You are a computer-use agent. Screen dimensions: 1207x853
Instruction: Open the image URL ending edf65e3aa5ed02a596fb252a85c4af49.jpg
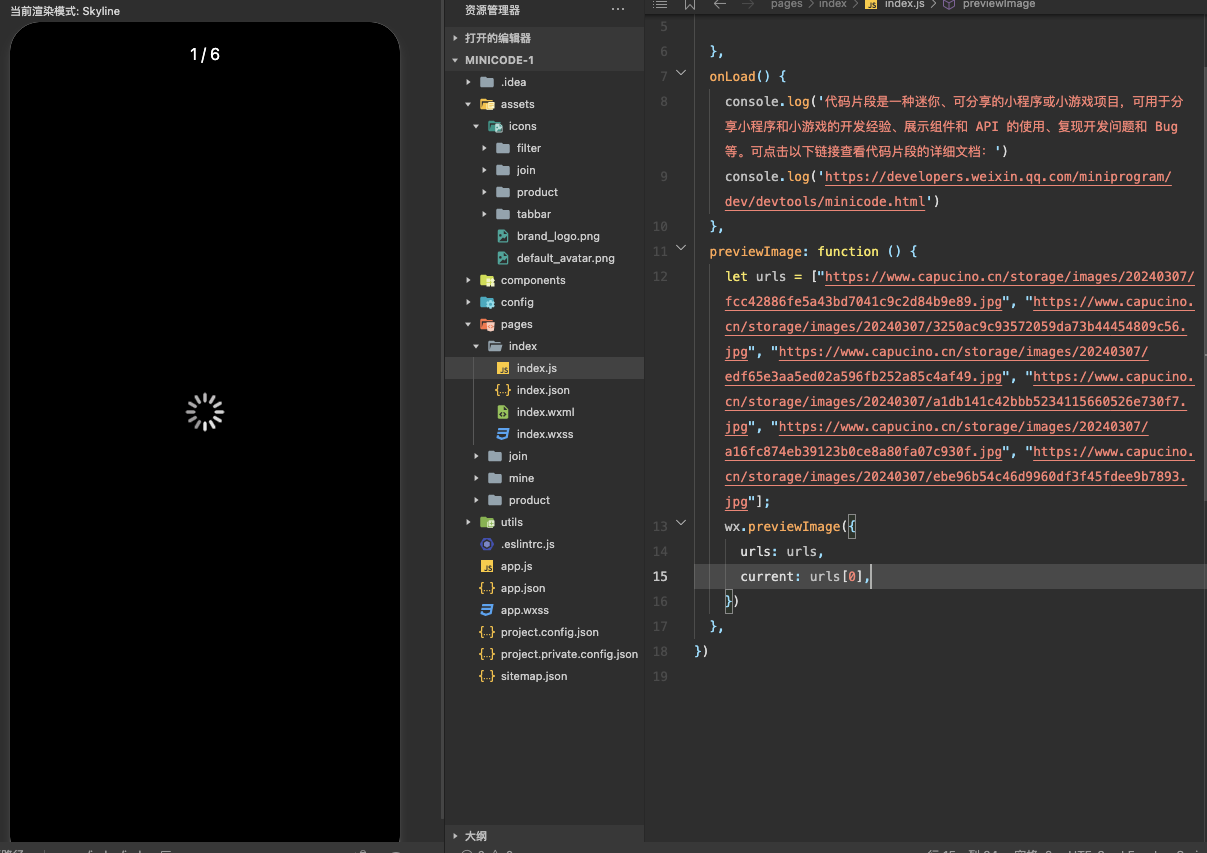coord(937,364)
